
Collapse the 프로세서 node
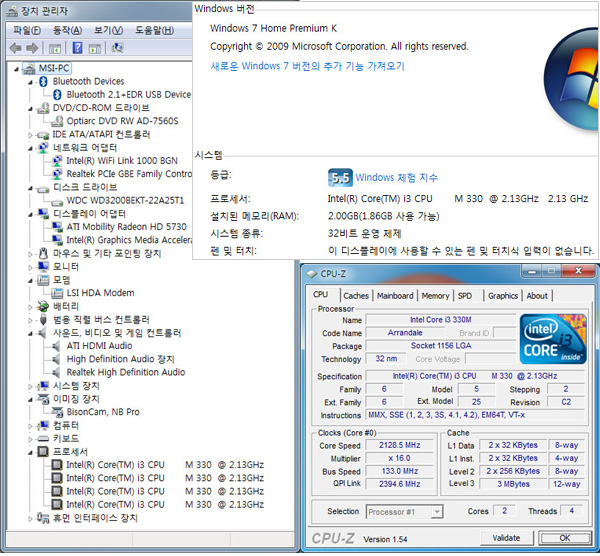31,453
